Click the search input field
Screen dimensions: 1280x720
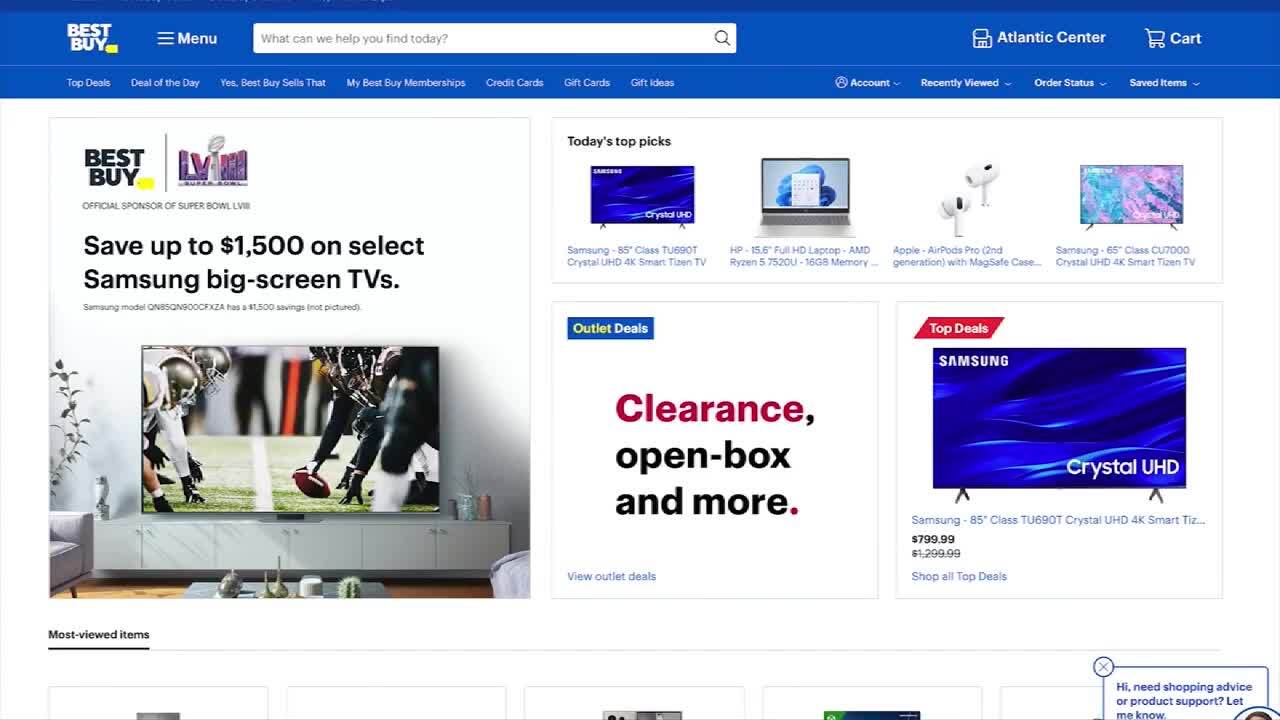coord(485,38)
